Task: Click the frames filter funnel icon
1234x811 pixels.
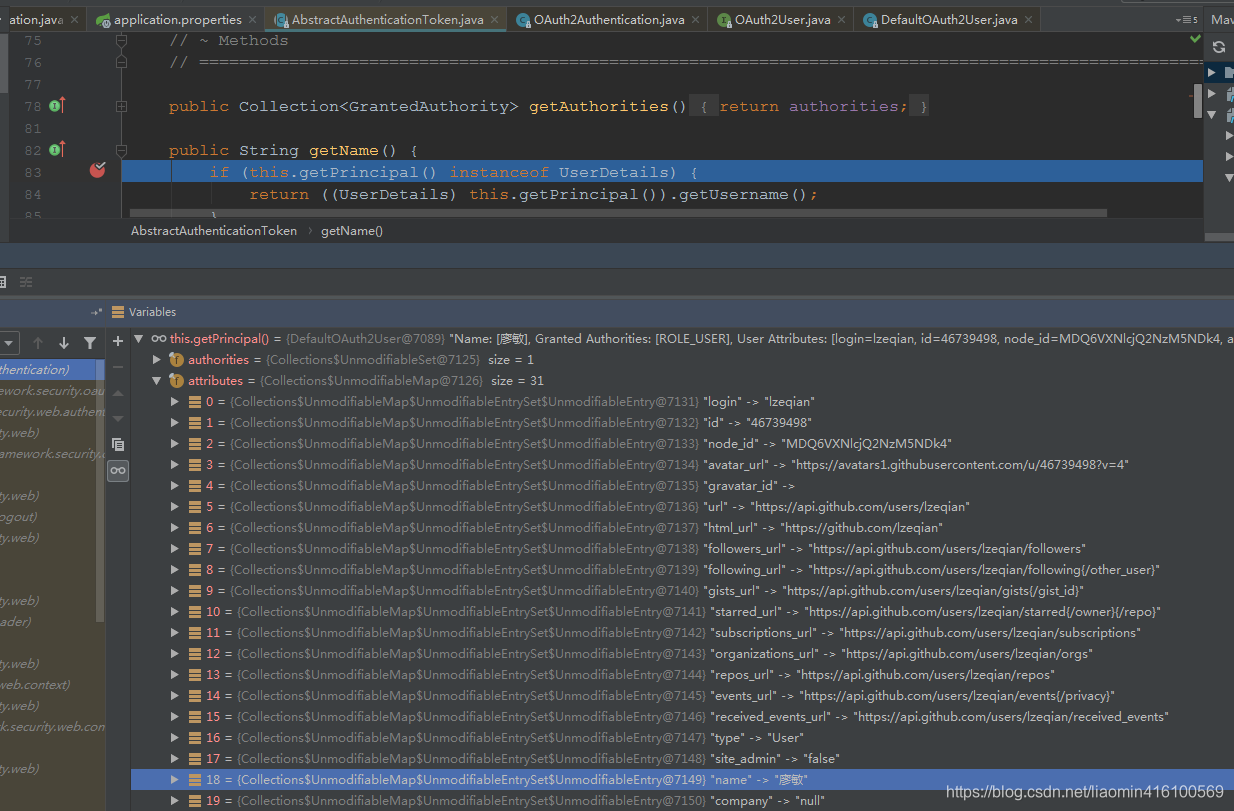Action: tap(90, 343)
